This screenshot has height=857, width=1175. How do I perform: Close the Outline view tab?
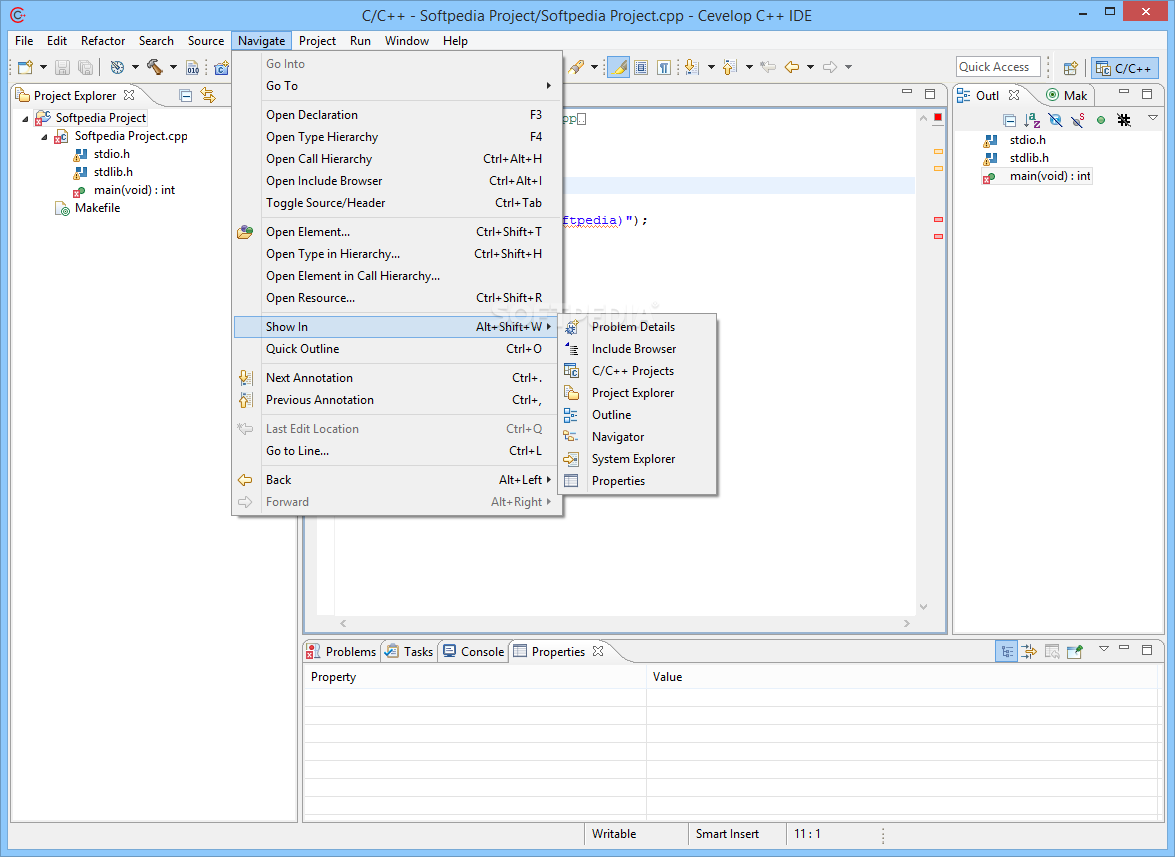1014,95
